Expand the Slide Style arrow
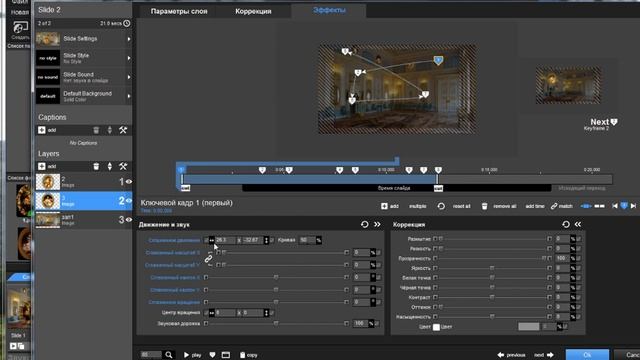Image resolution: width=640 pixels, height=360 pixels. [129, 58]
